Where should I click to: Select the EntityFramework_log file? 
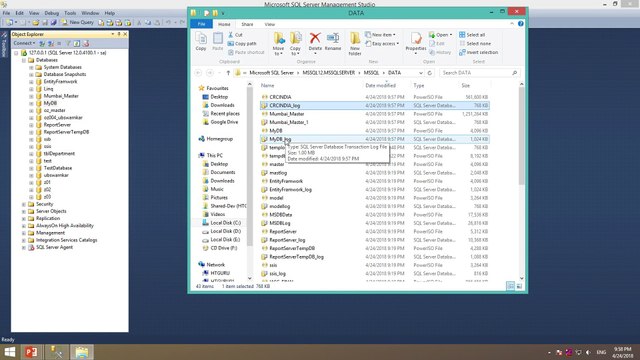tap(290, 189)
